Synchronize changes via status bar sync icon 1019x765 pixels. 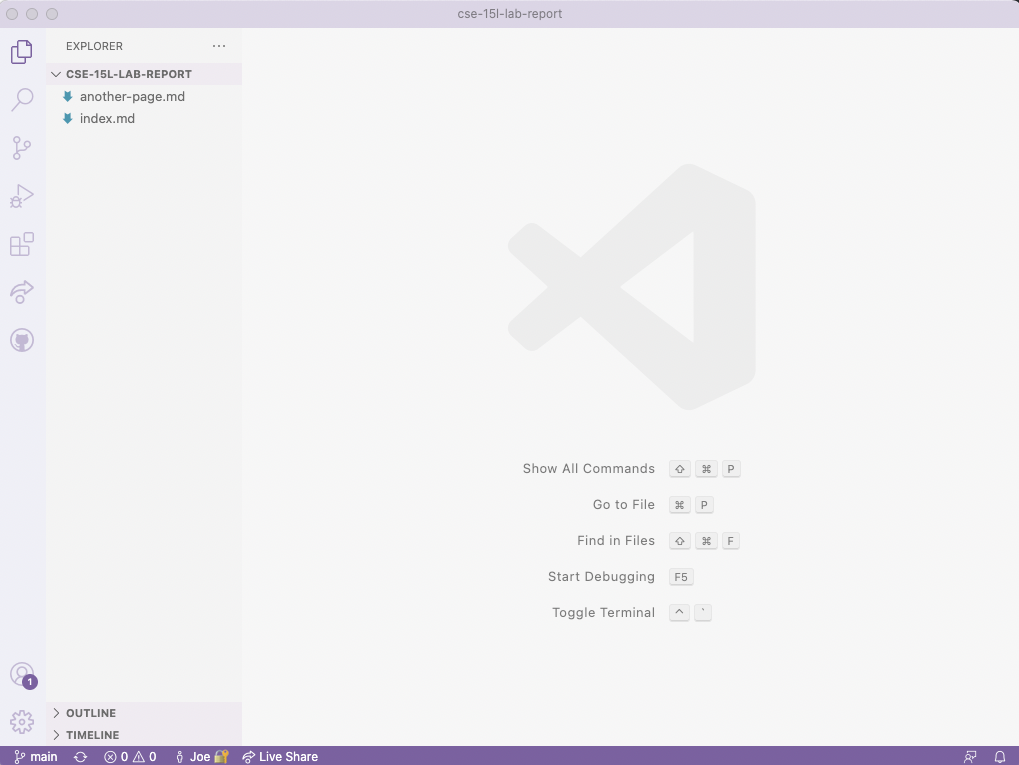click(81, 757)
